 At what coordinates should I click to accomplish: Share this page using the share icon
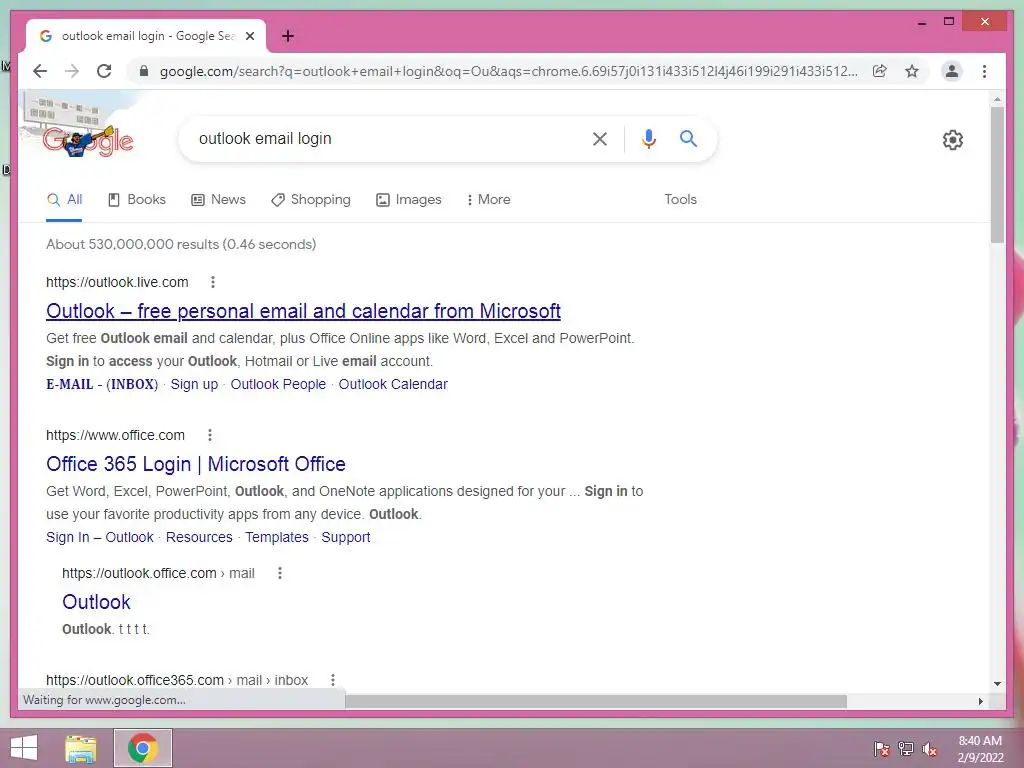[x=880, y=71]
